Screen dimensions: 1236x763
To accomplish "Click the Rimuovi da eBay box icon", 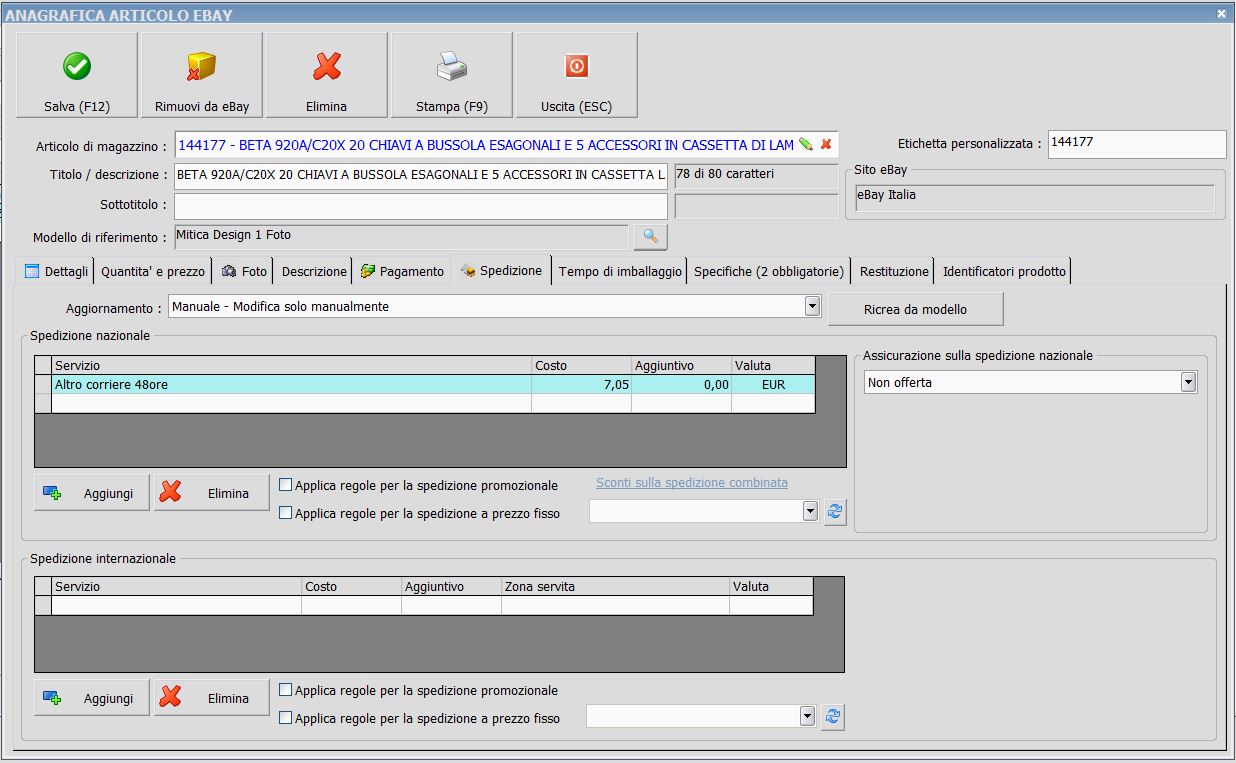I will click(201, 67).
